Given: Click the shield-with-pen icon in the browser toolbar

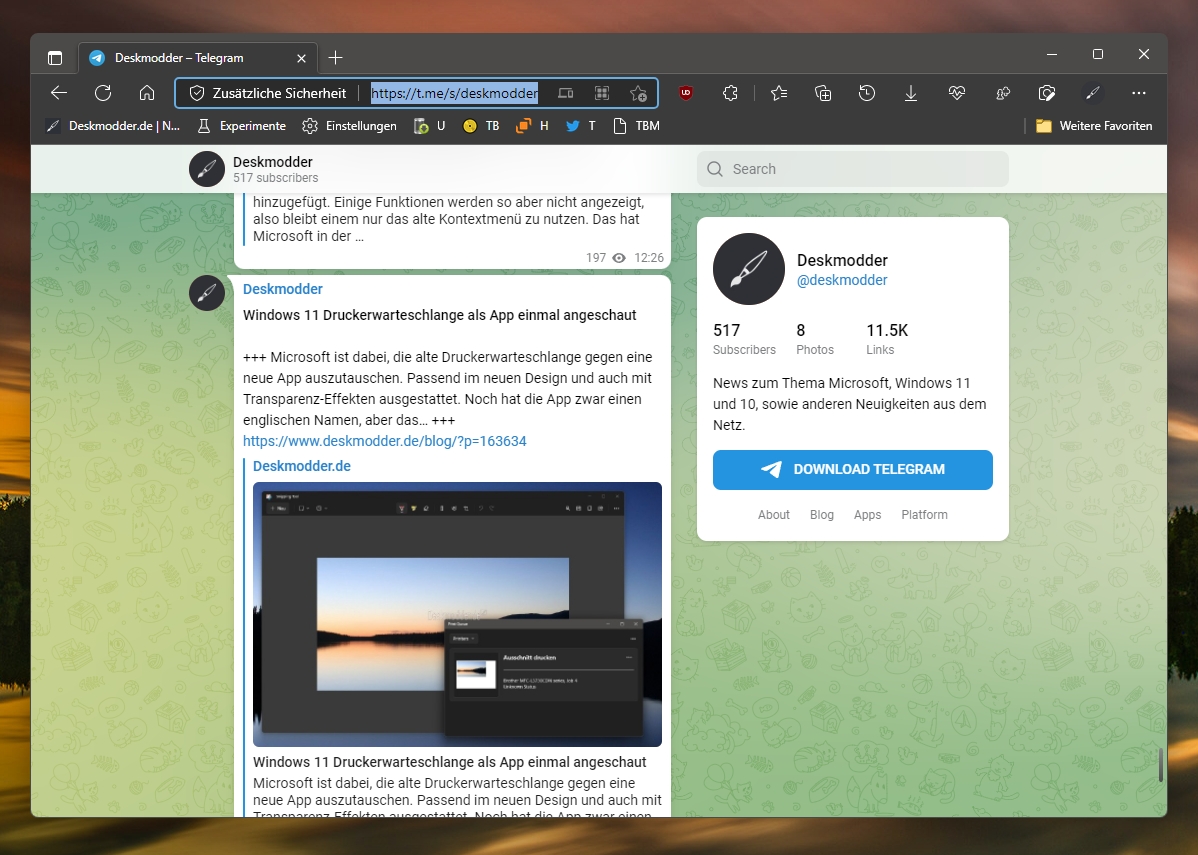Looking at the screenshot, I should (1047, 93).
